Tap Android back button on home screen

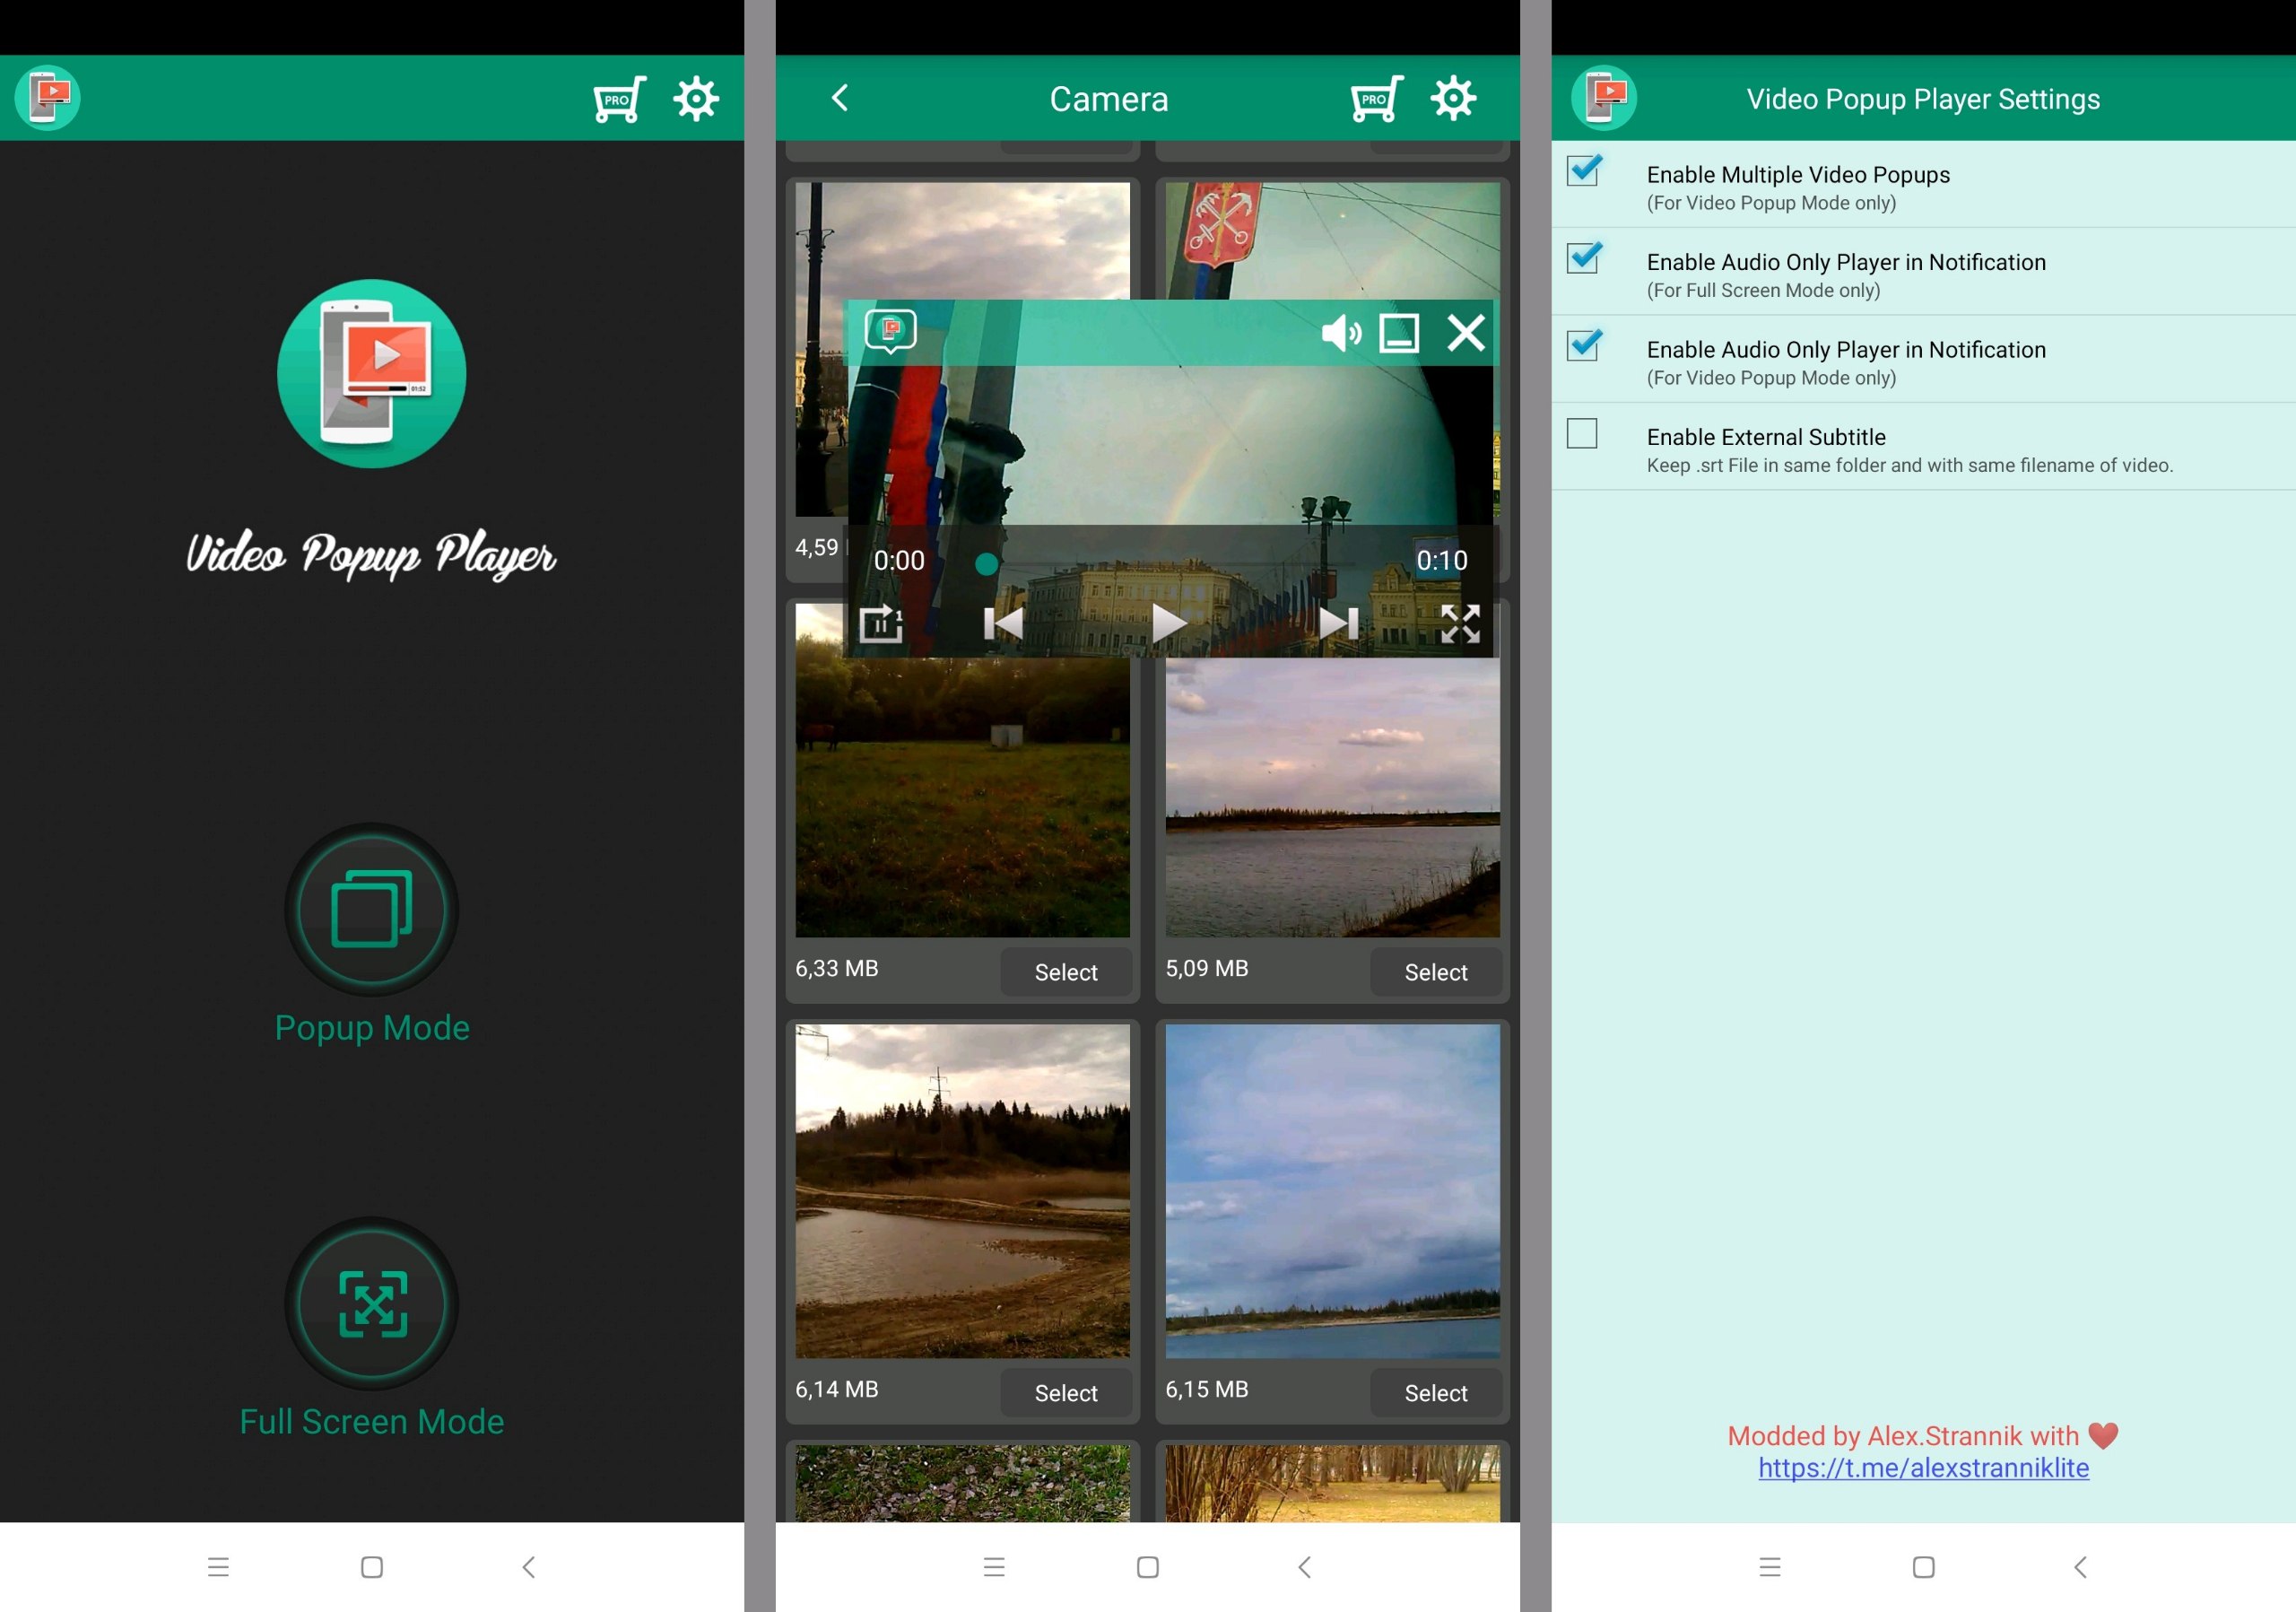coord(528,1567)
